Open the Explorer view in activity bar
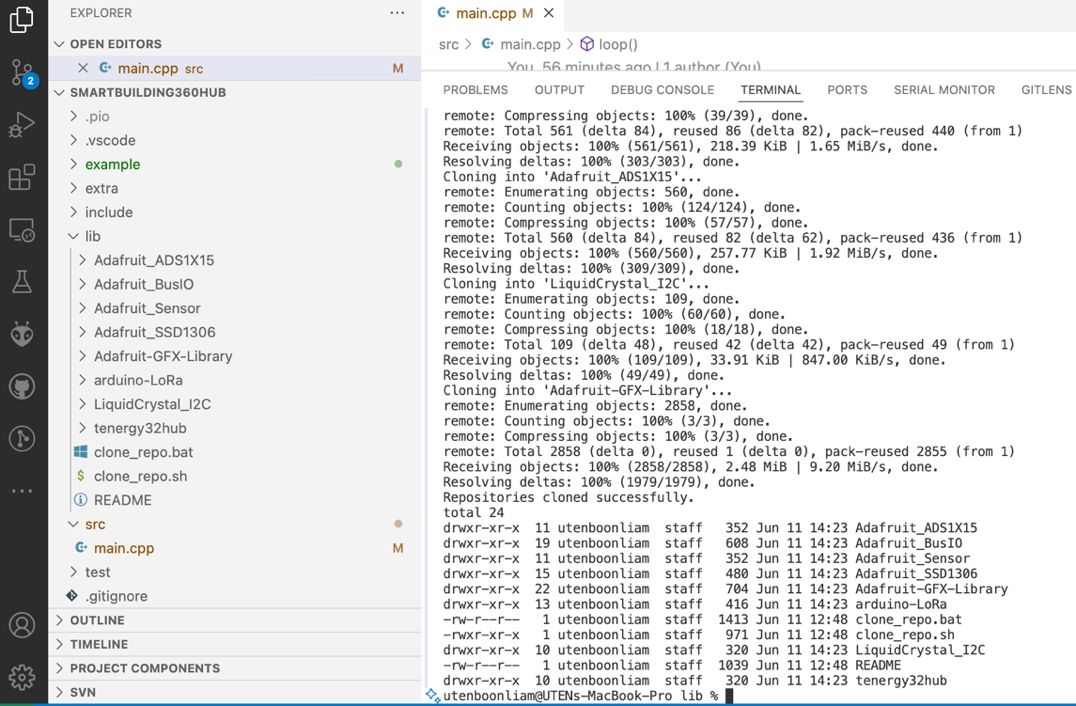 pos(21,19)
